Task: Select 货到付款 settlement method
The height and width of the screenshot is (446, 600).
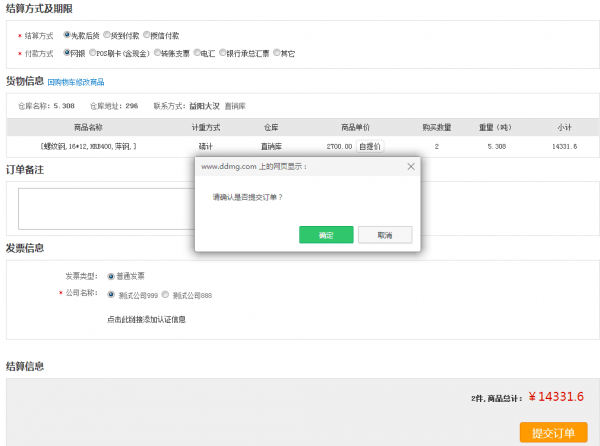Action: click(x=106, y=35)
